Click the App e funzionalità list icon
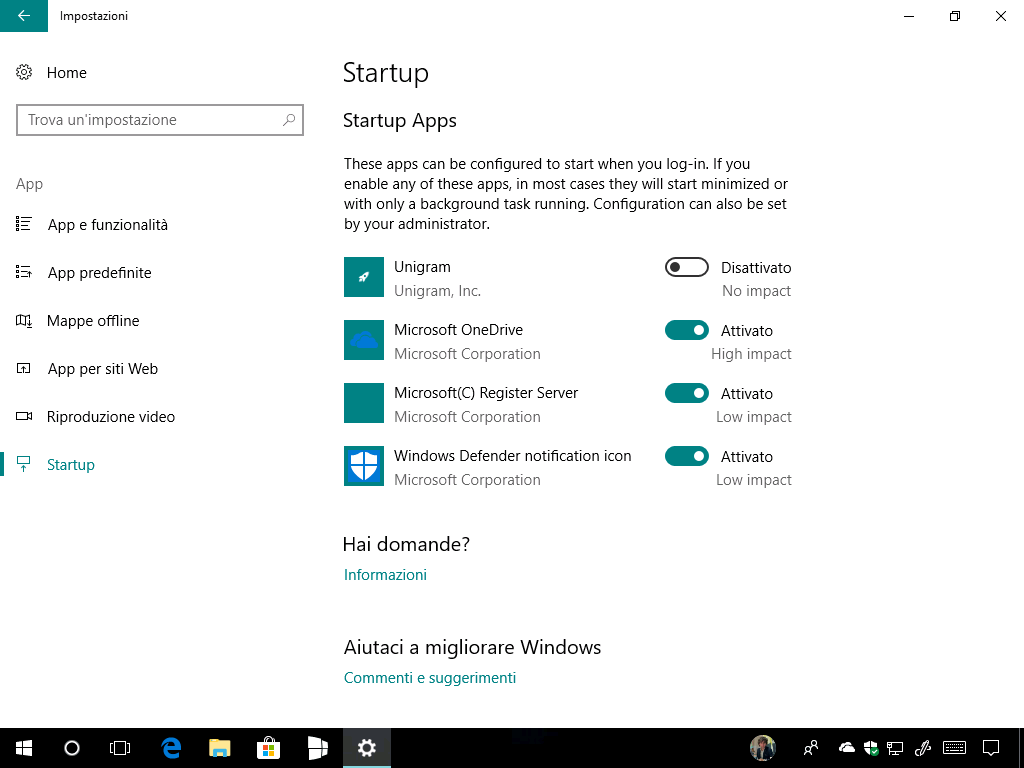The height and width of the screenshot is (768, 1024). tap(24, 224)
